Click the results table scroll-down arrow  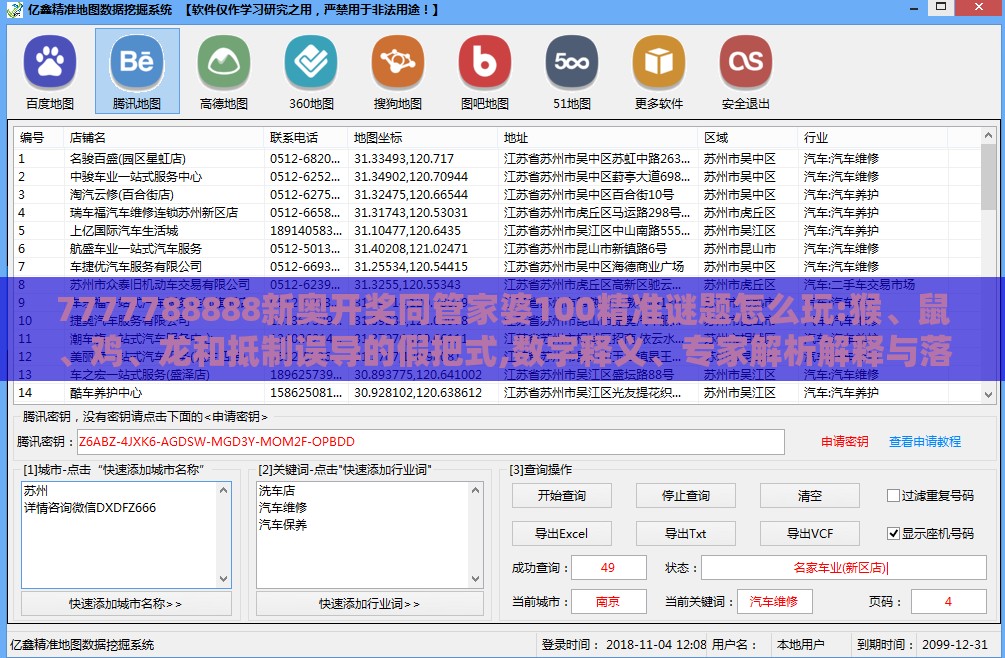coord(988,395)
